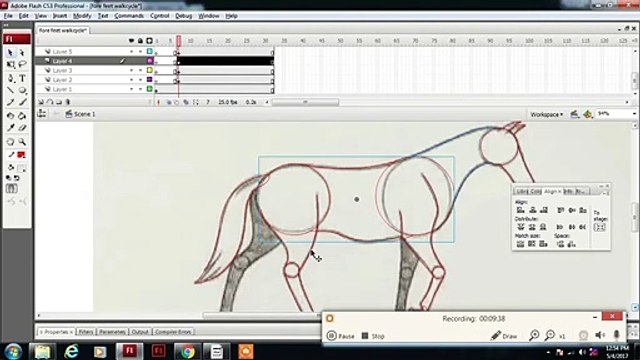
Task: Click the Delete Layer trash icon
Action: [68, 102]
